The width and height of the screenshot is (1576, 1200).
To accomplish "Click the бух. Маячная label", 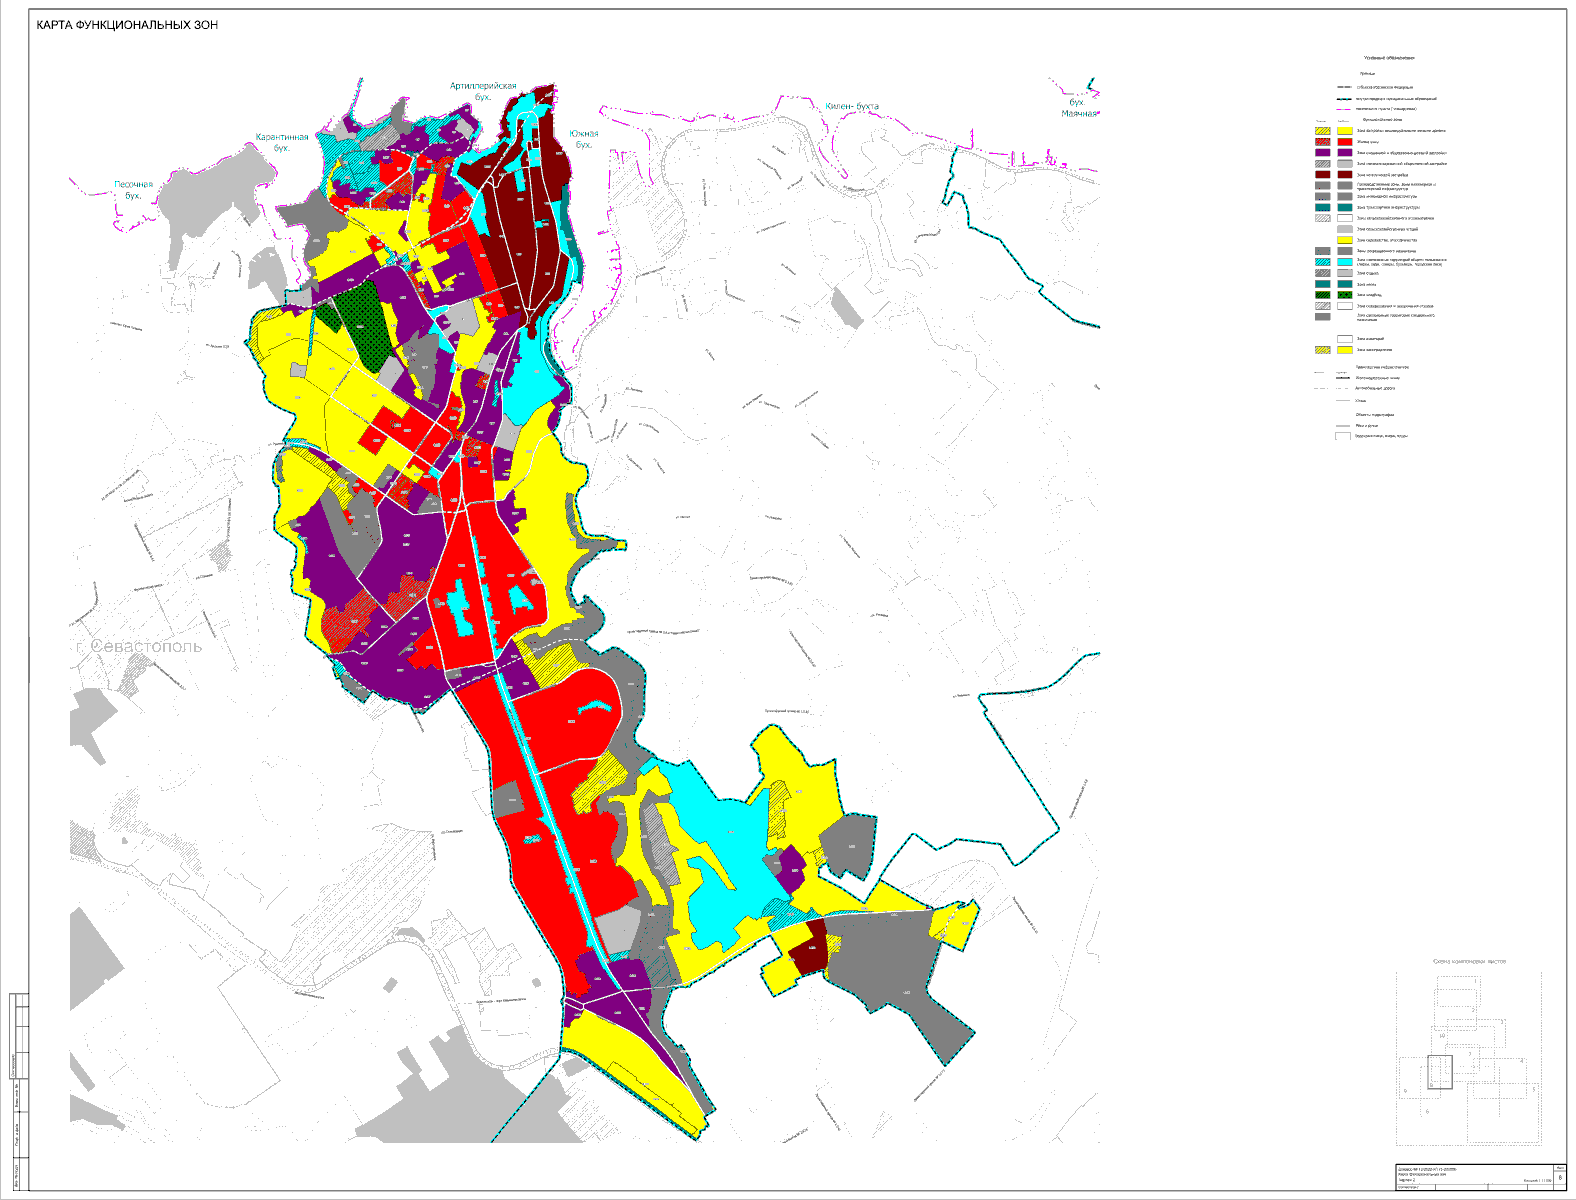I will click(1079, 108).
